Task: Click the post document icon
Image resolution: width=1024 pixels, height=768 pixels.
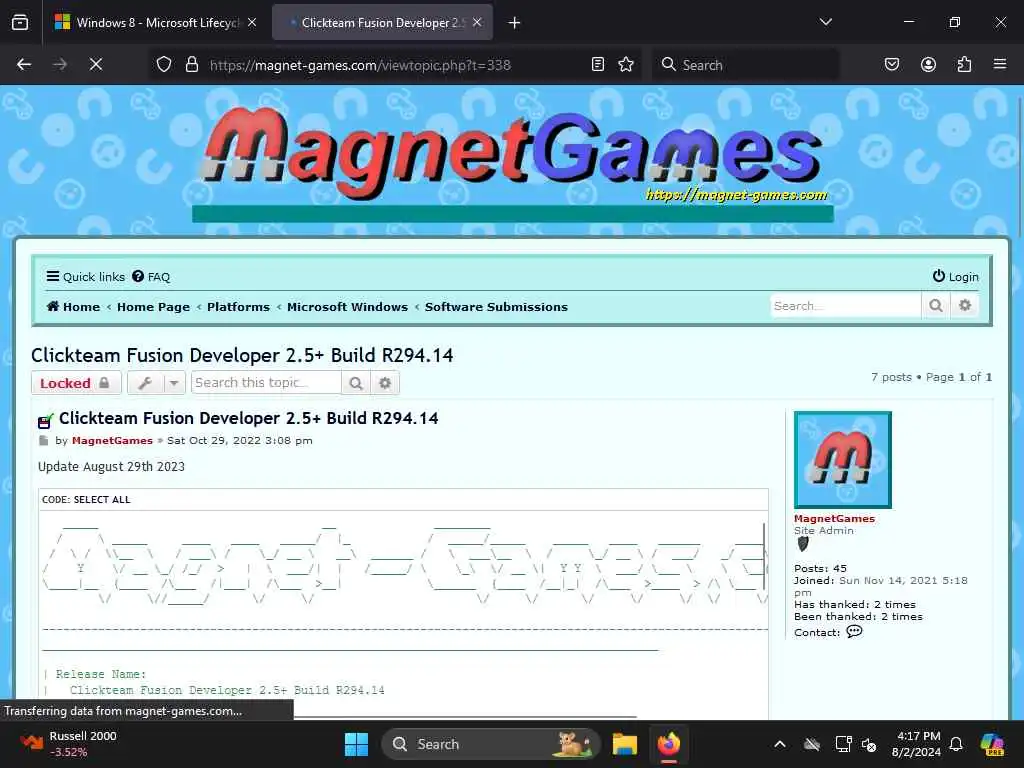Action: 44,441
